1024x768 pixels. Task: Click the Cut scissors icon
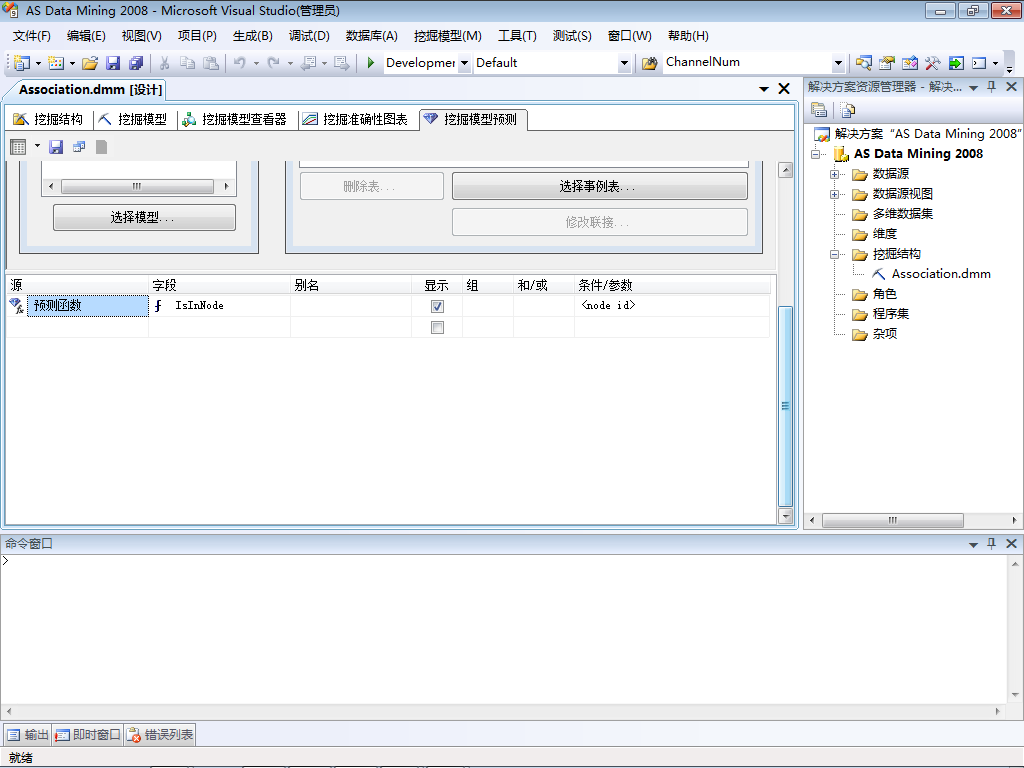[164, 63]
